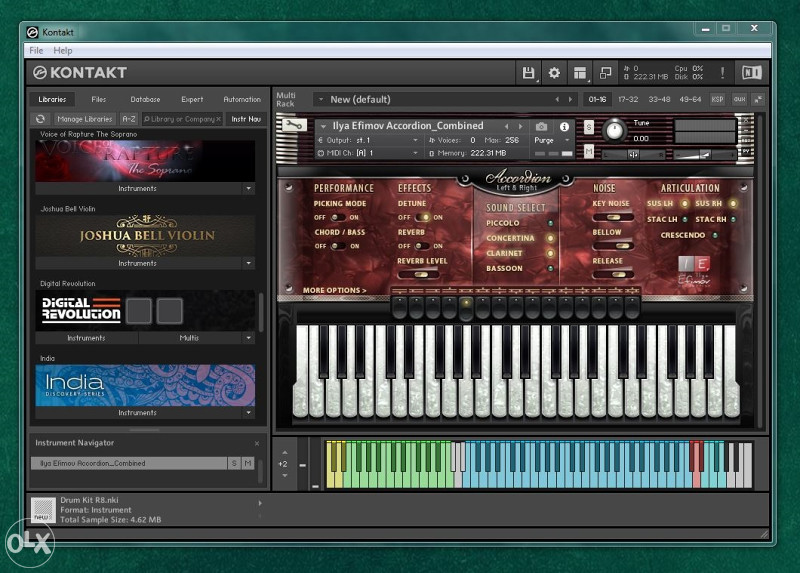Switch to the Files tab
Screen dimensions: 800x573
99,99
